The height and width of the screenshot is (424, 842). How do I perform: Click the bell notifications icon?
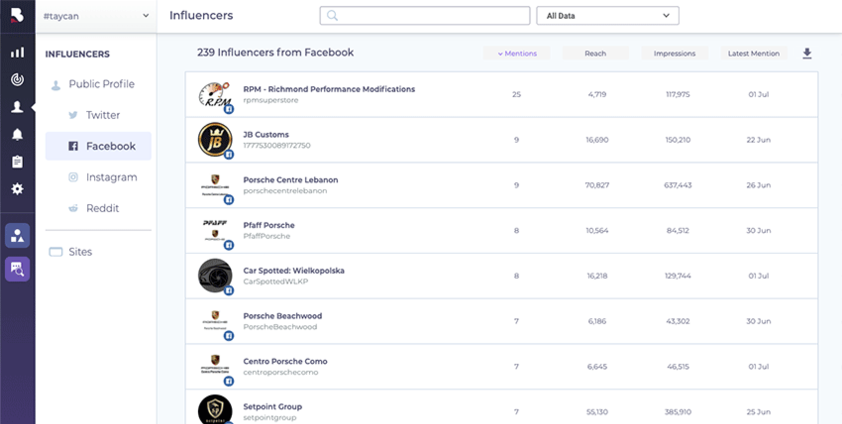[x=17, y=134]
